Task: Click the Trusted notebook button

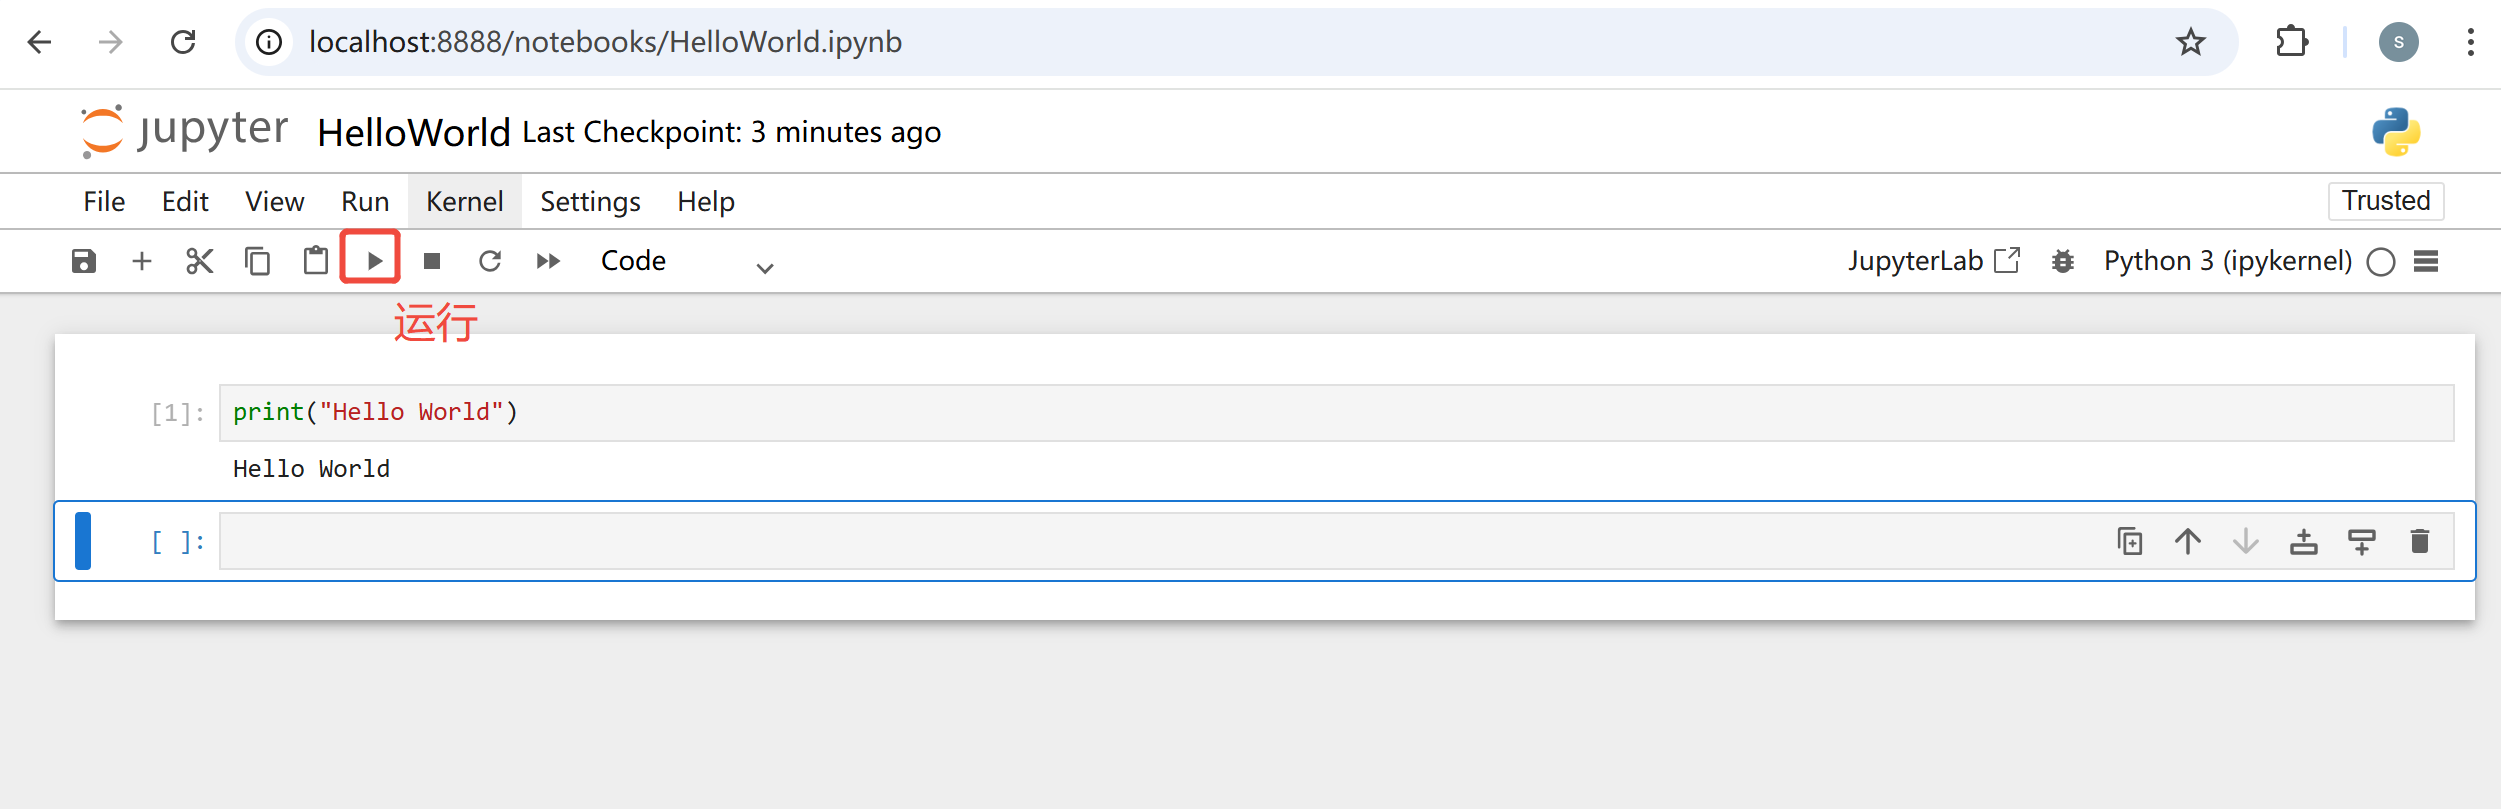Action: click(2386, 201)
